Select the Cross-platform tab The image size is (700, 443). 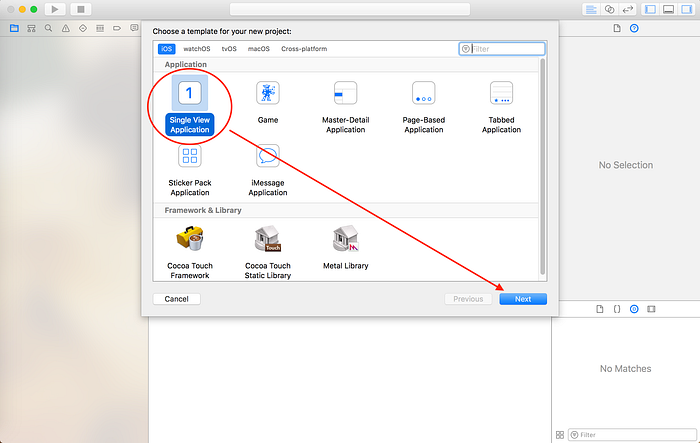pos(304,49)
